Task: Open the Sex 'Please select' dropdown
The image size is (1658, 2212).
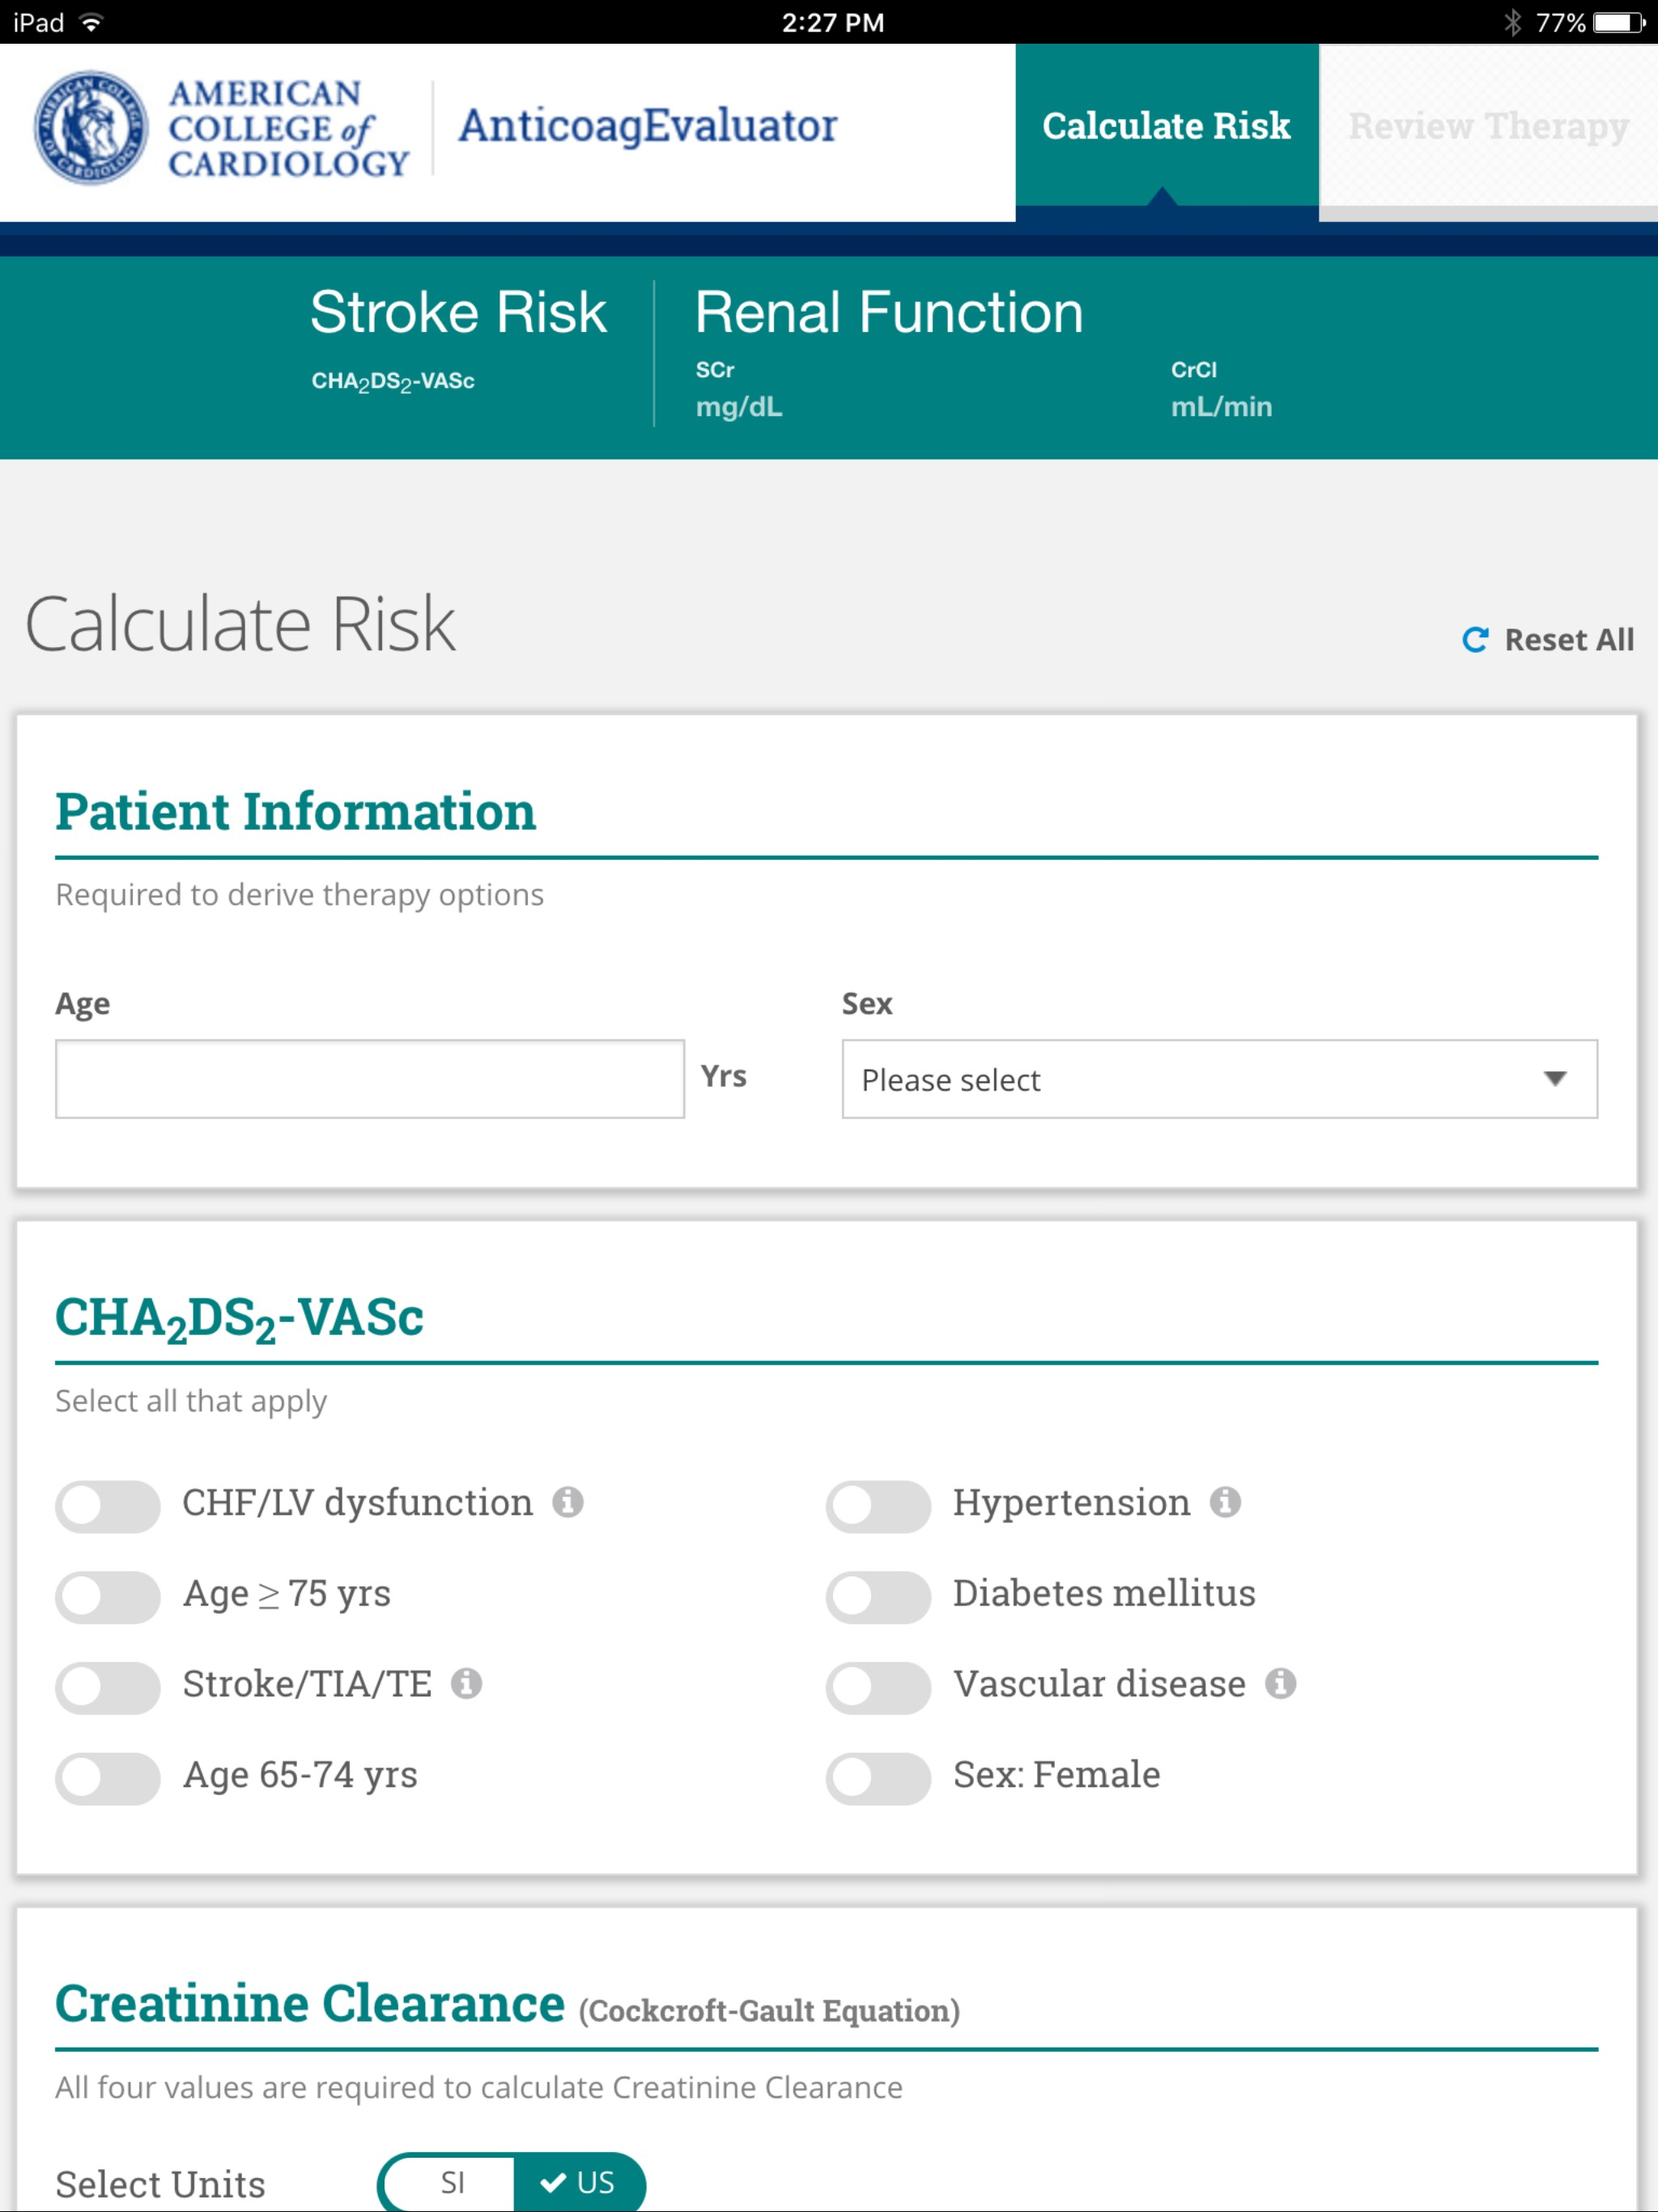Action: 1218,1079
